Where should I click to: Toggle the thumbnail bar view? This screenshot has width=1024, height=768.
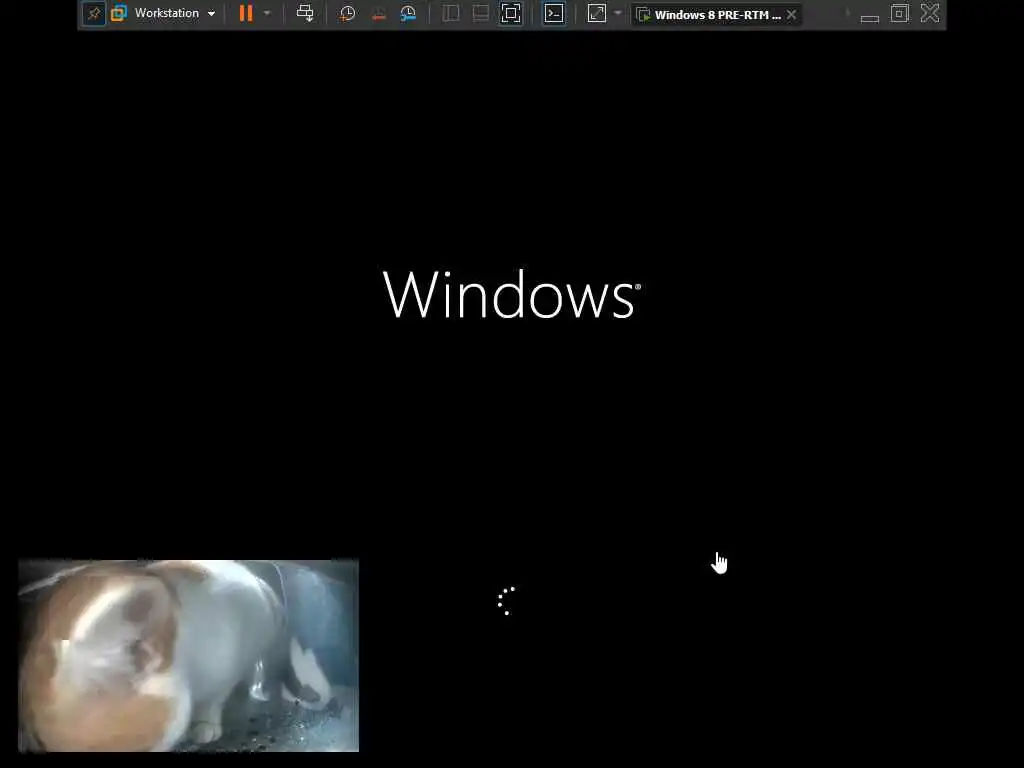[x=481, y=13]
